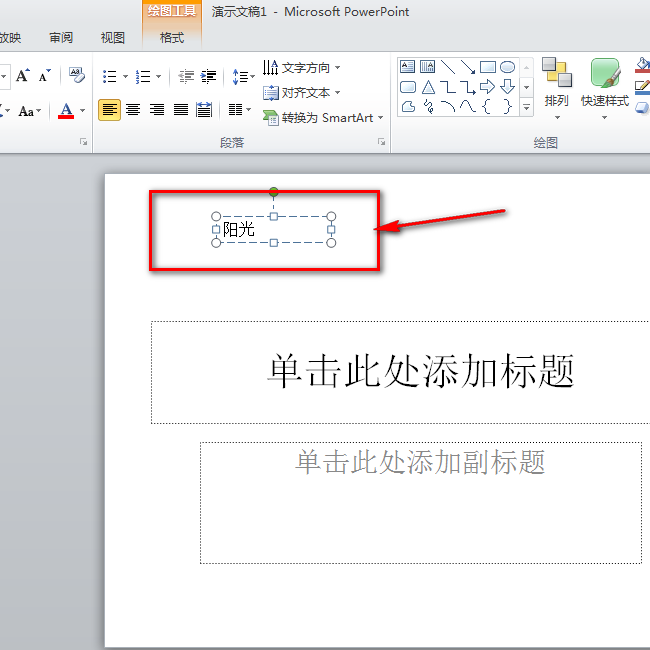Shrink the font size with the smaller A icon
The width and height of the screenshot is (650, 650).
(44, 75)
